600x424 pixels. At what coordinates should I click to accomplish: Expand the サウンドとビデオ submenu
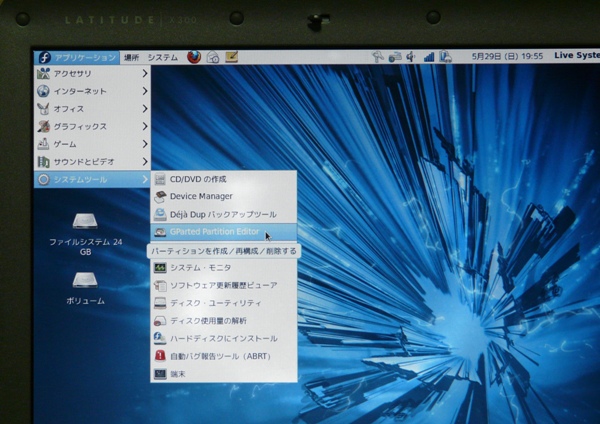90,161
